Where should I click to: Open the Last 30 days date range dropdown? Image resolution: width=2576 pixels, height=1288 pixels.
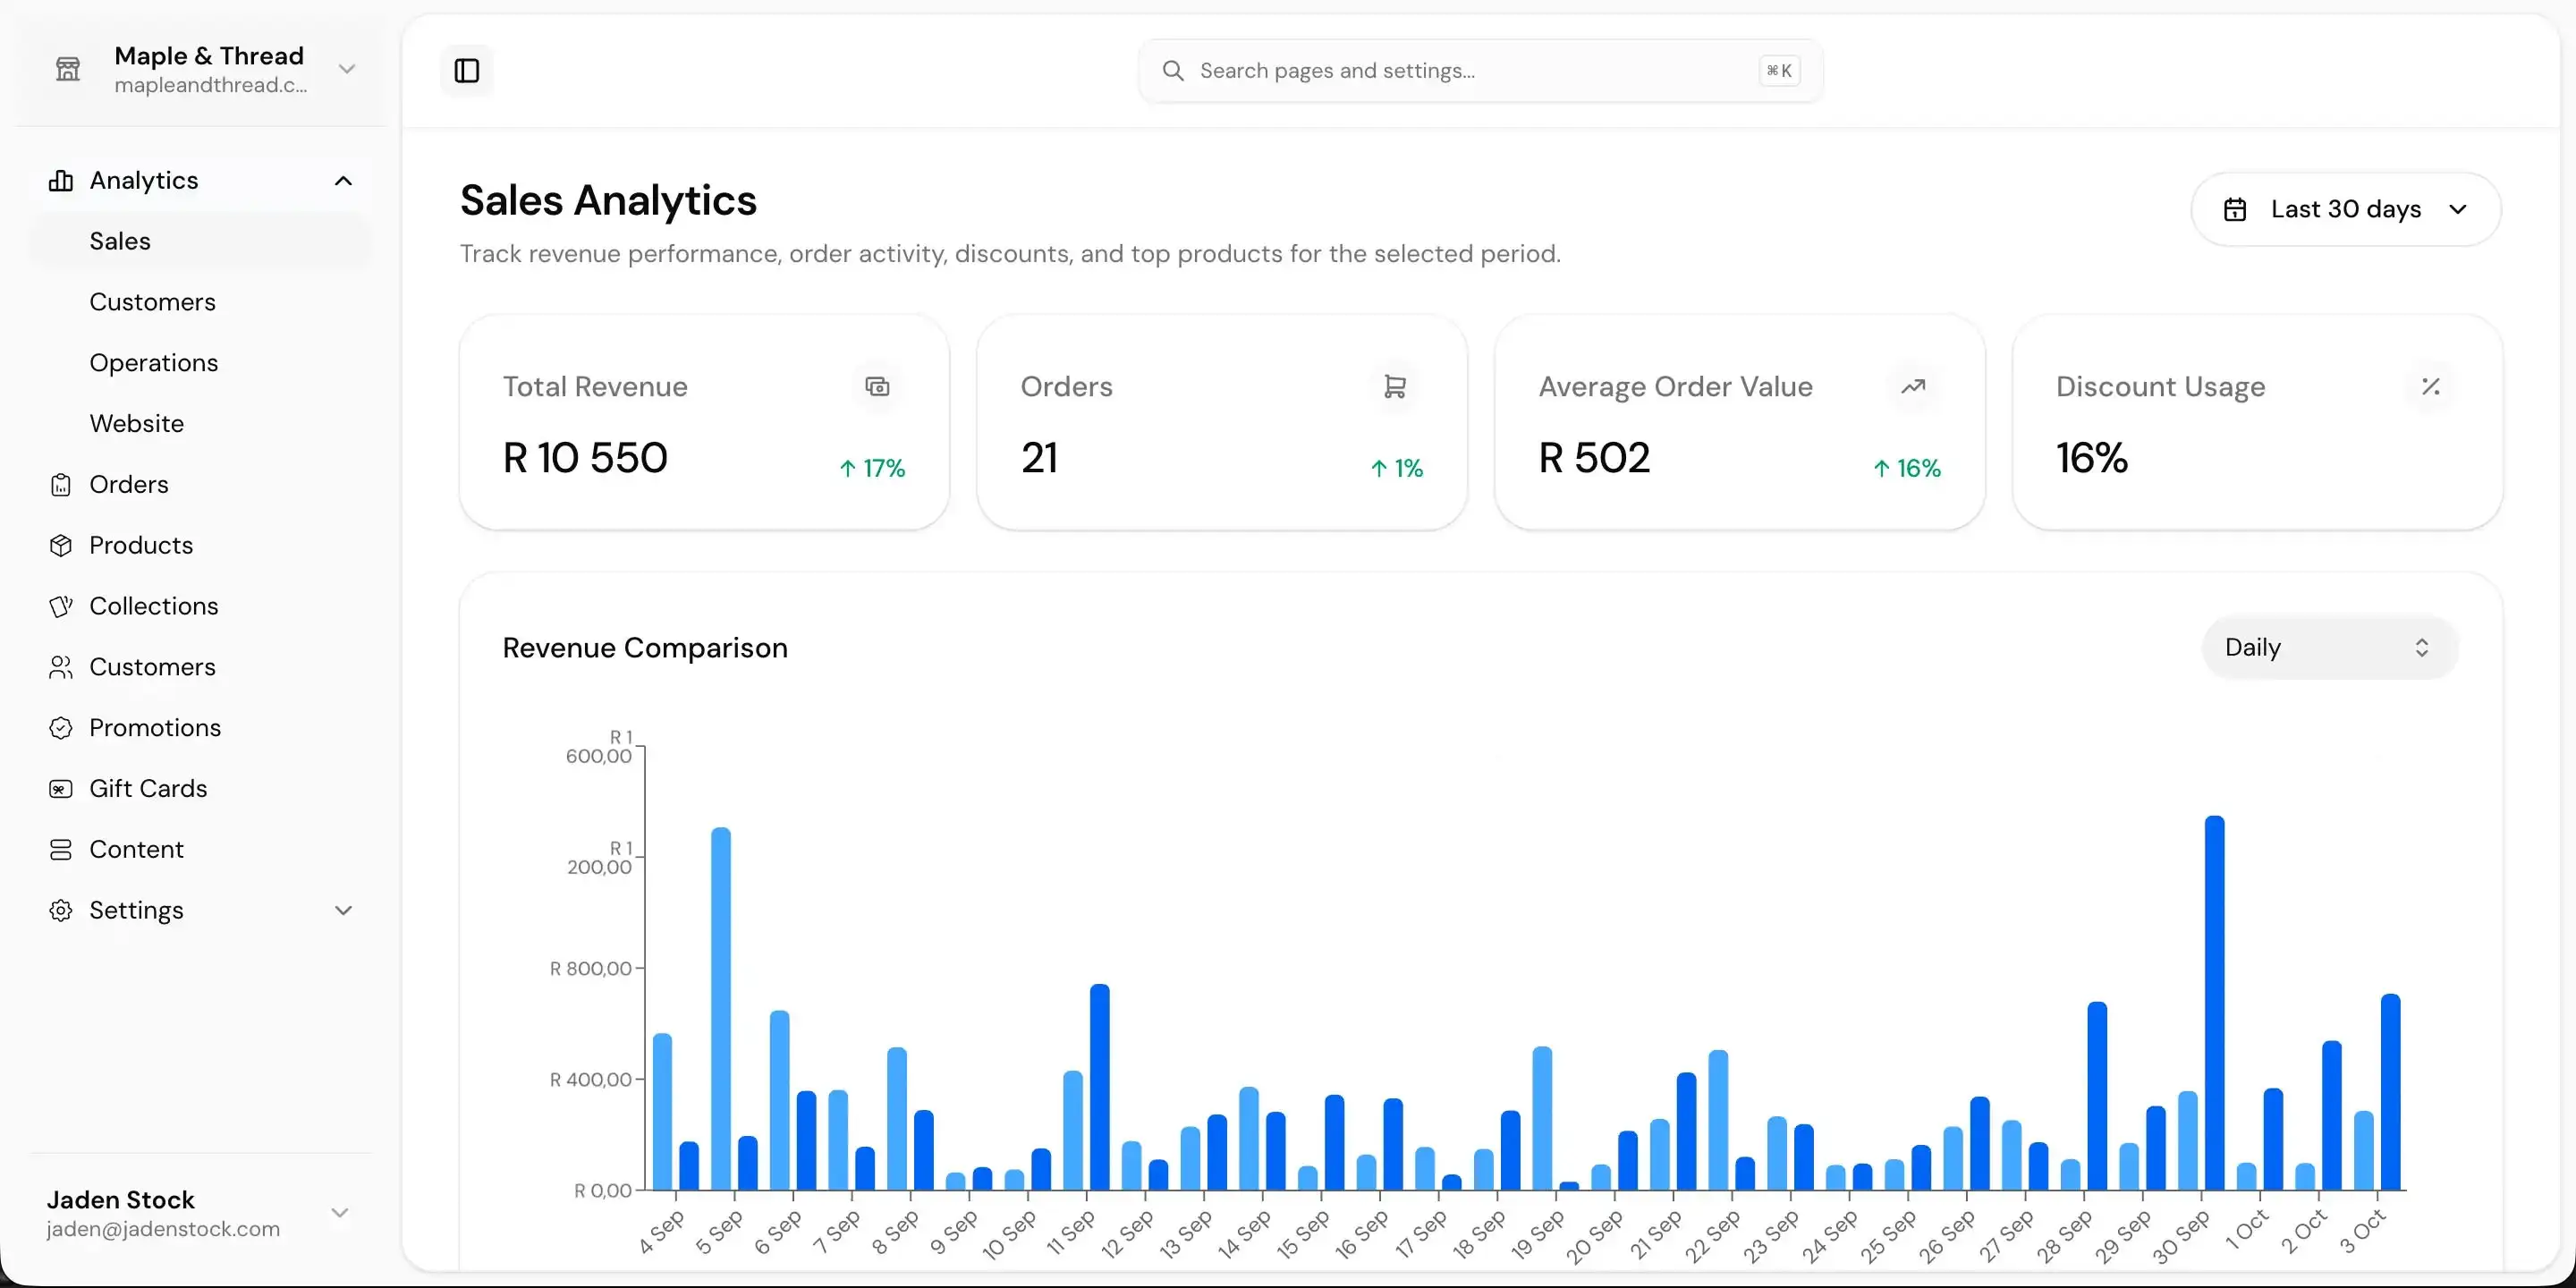(x=2346, y=209)
